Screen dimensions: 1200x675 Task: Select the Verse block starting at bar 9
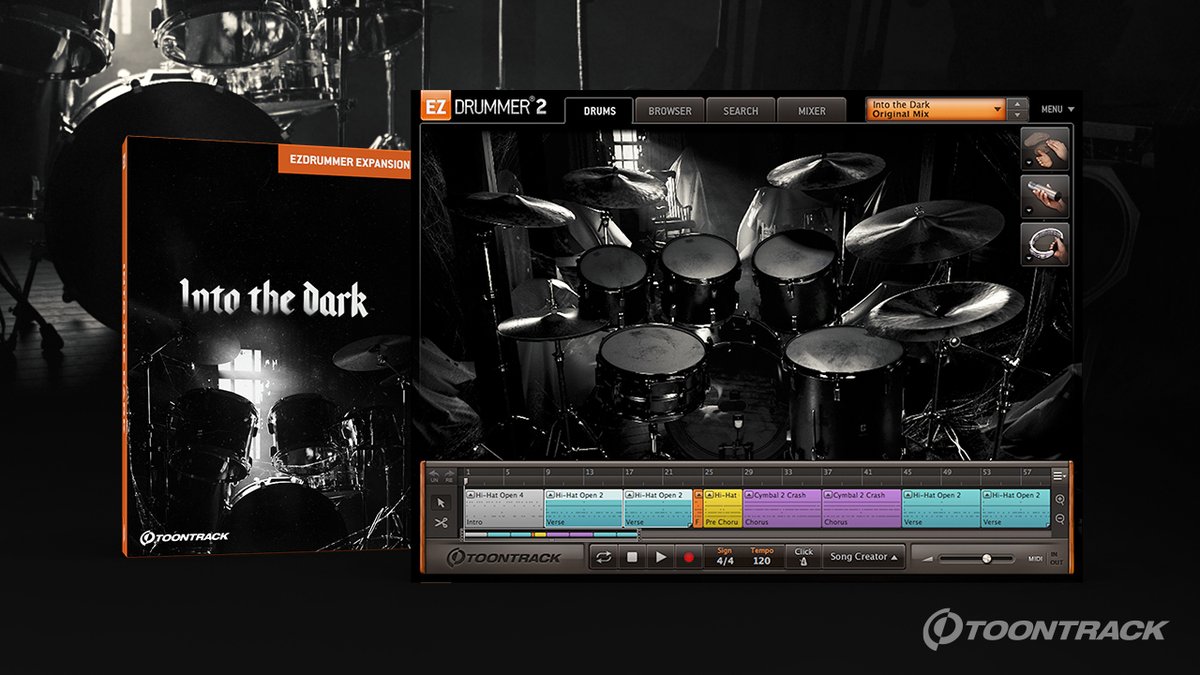point(583,508)
